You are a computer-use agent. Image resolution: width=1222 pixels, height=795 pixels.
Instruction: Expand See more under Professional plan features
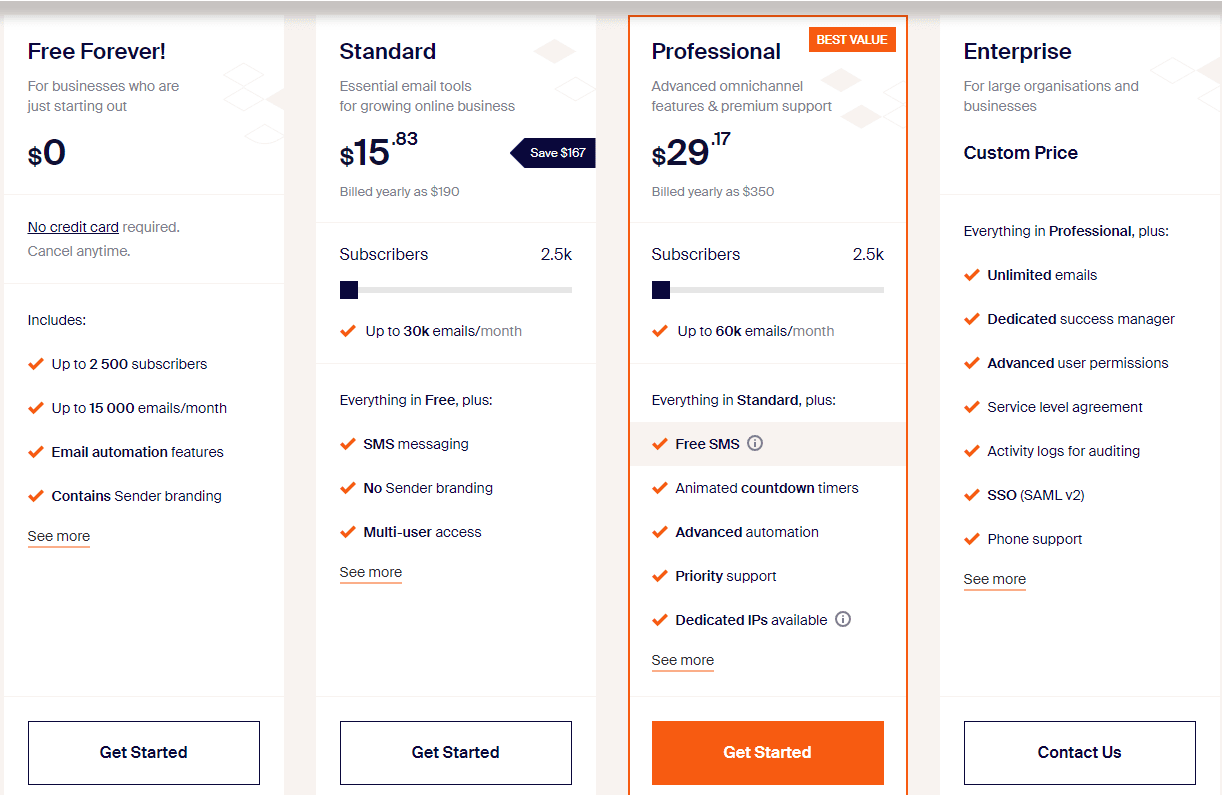click(x=683, y=660)
